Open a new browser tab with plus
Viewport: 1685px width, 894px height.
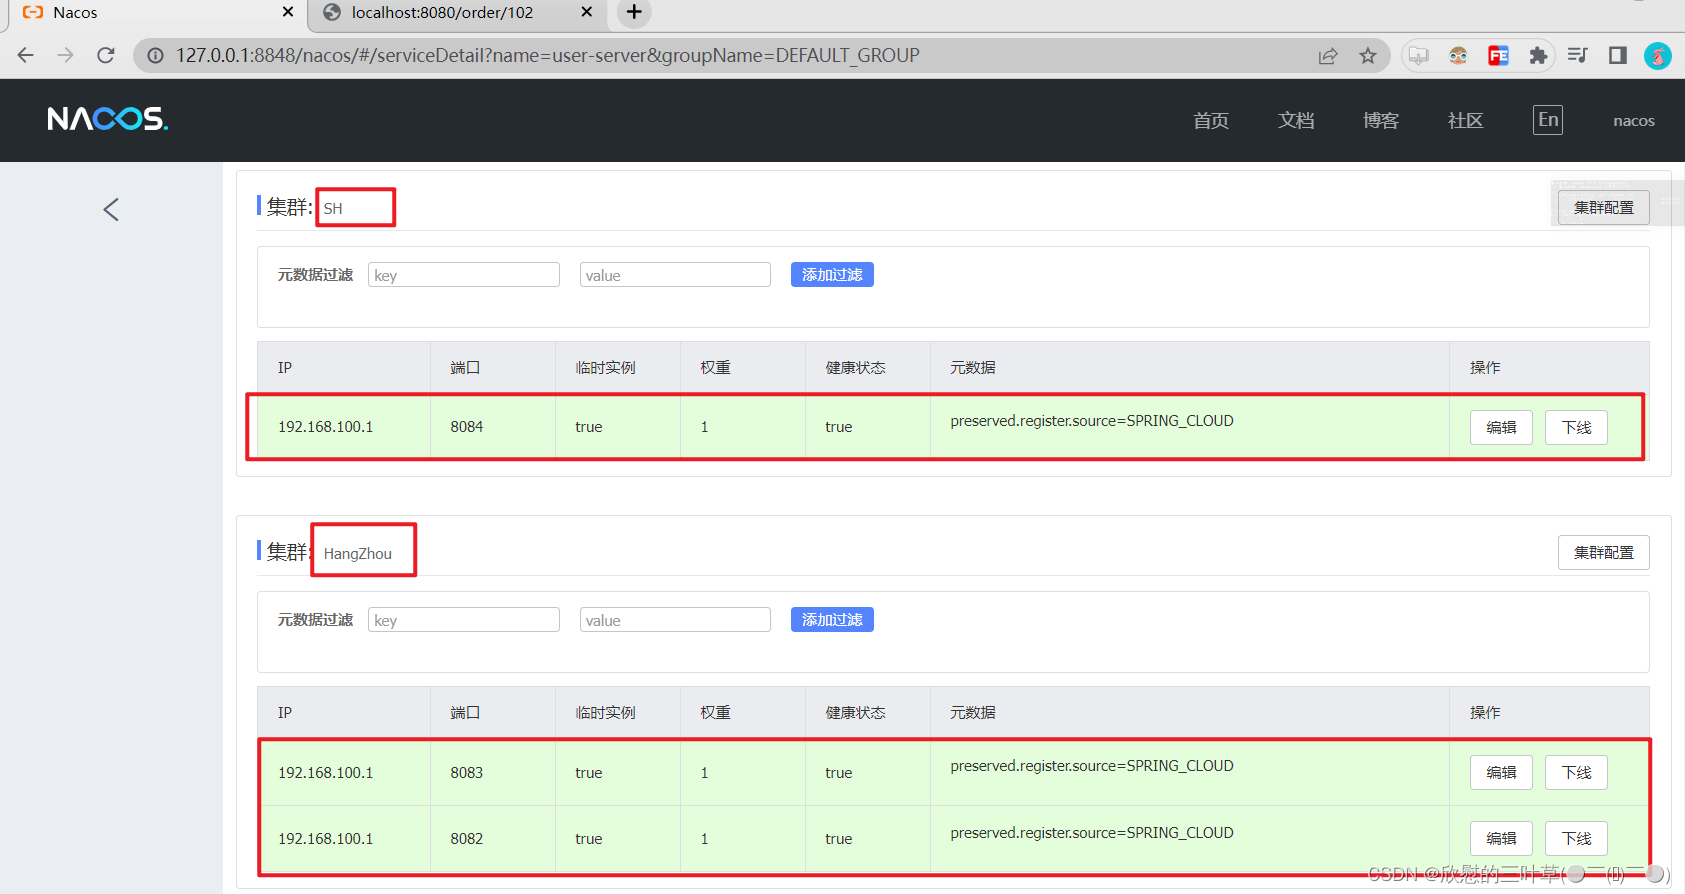tap(634, 12)
